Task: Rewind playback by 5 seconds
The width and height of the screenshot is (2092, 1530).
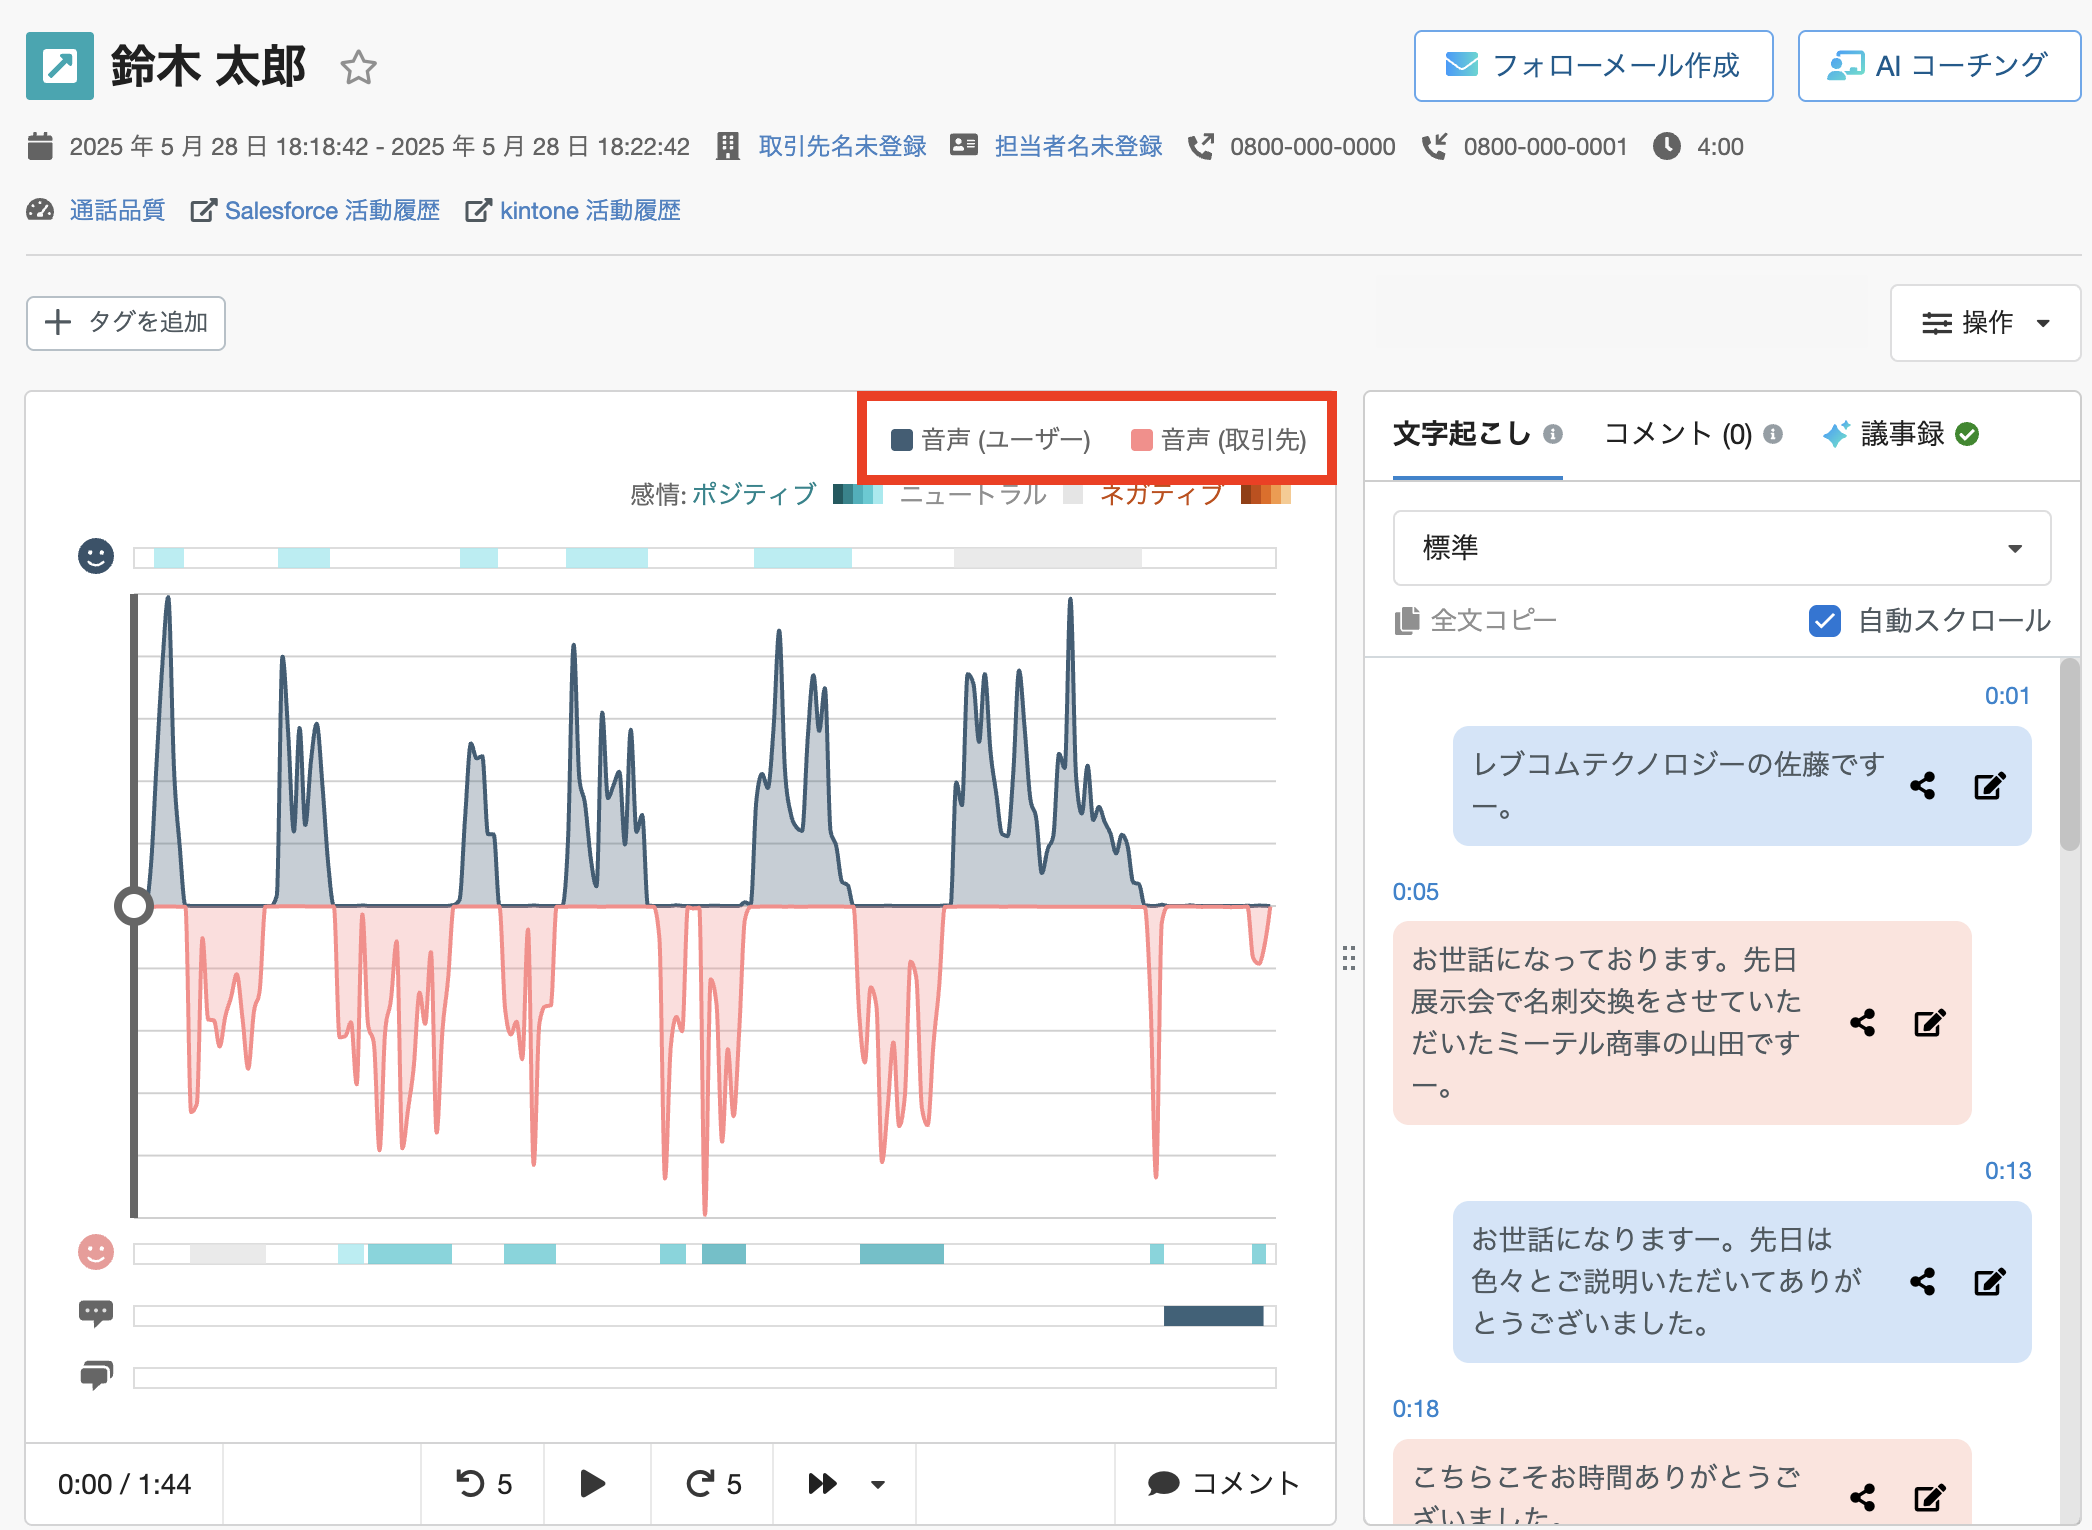Action: (483, 1483)
